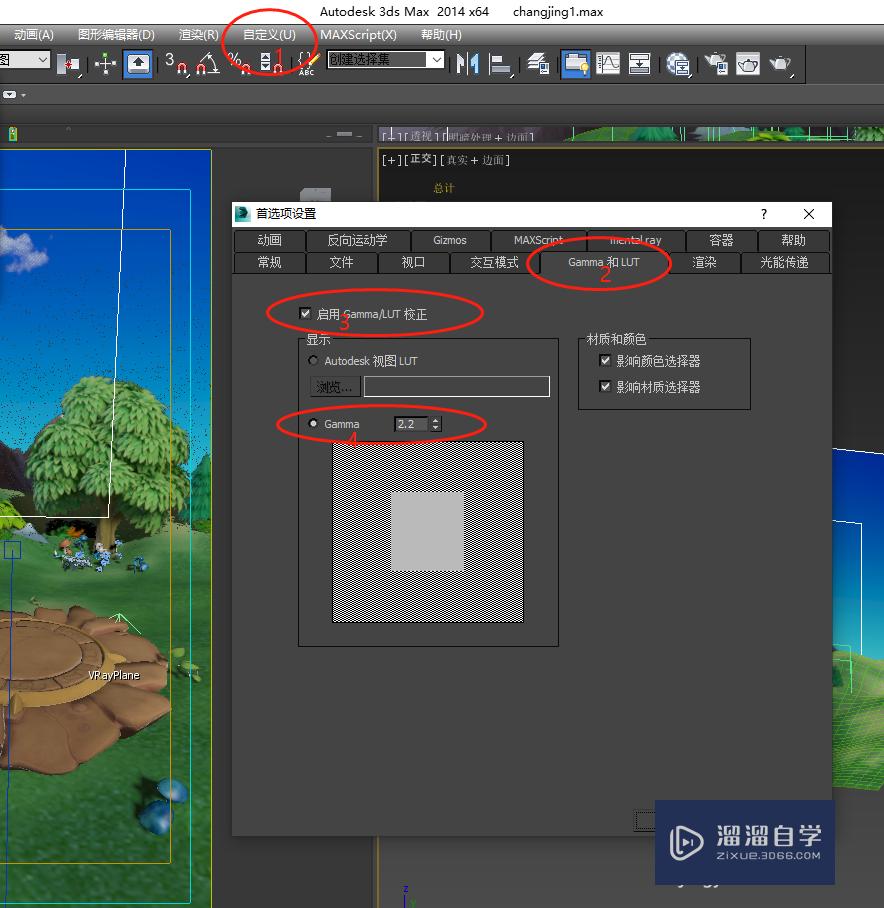Enable the 启用 Gamma/LUT 校正 checkbox
Image resolution: width=884 pixels, height=908 pixels.
pos(305,313)
